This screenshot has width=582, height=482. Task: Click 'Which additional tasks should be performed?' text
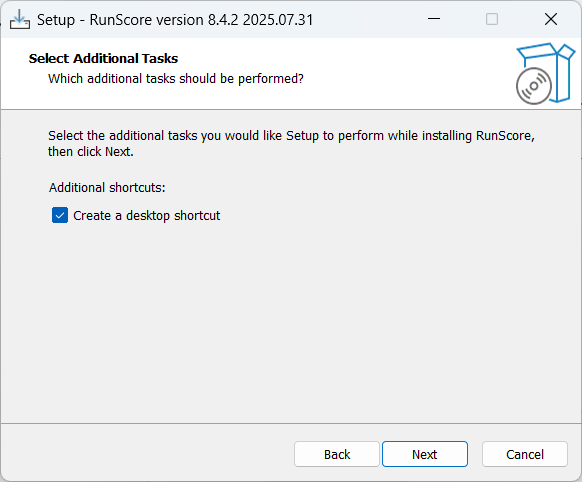point(176,79)
